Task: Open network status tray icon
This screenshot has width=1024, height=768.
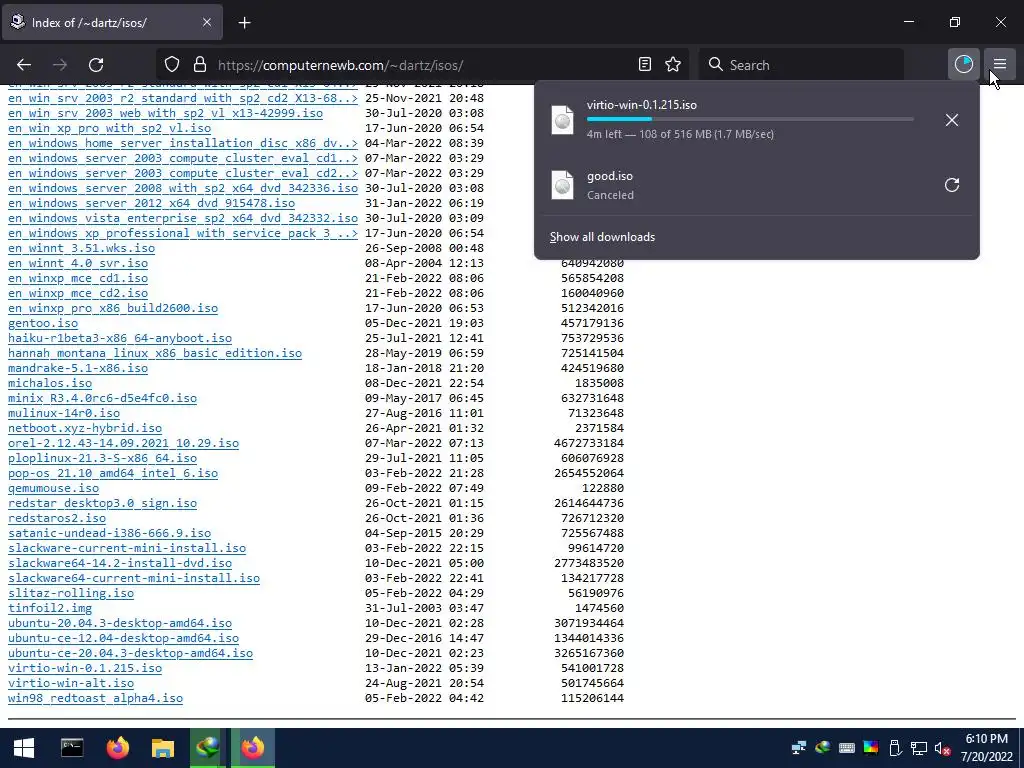Action: tap(919, 748)
